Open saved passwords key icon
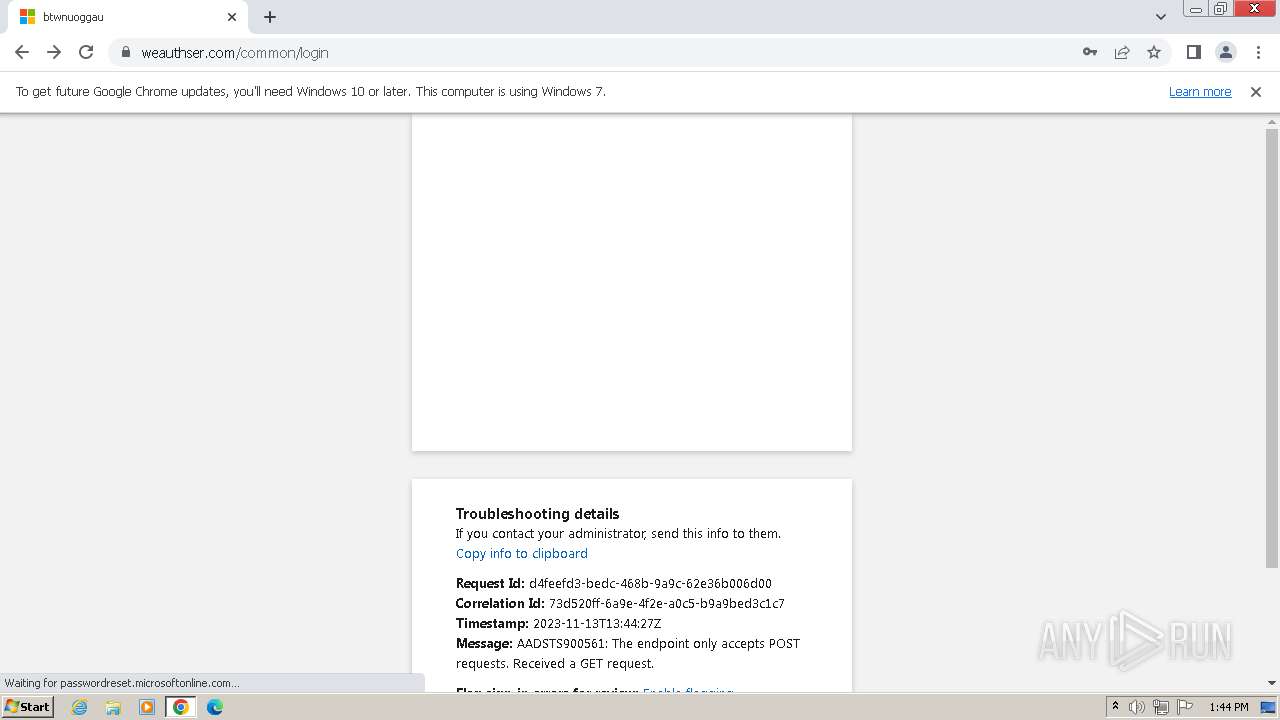 tap(1090, 52)
